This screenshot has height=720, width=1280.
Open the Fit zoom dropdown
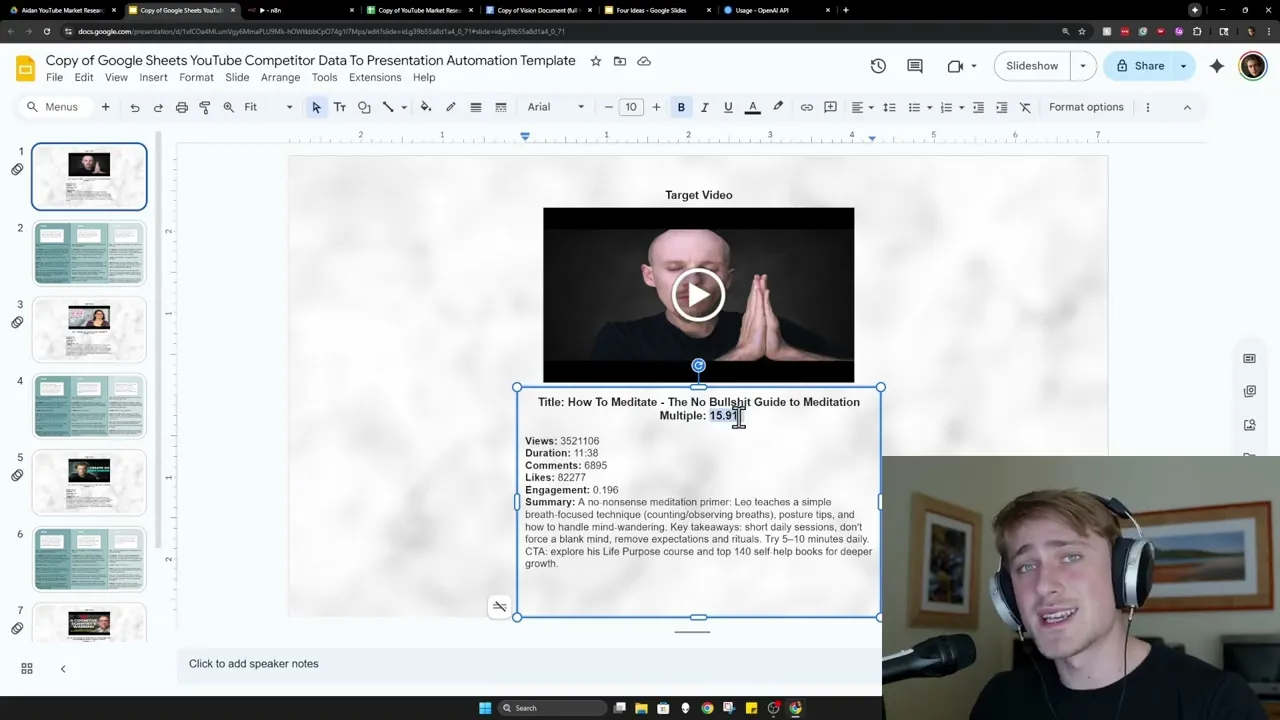(x=269, y=107)
